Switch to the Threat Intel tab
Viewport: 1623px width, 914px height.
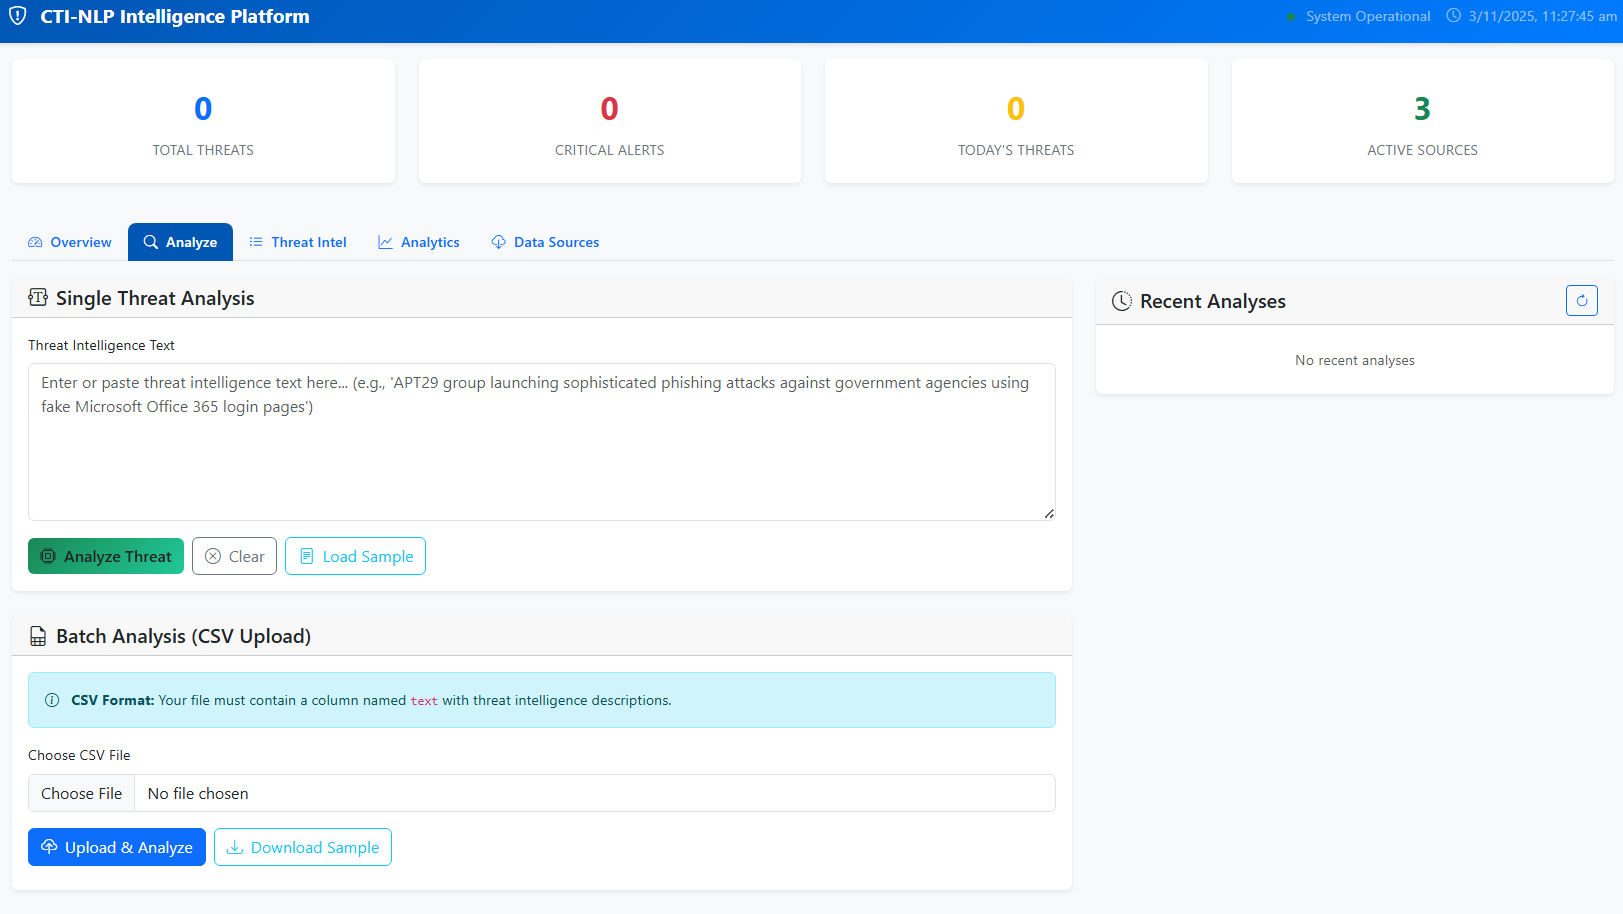point(297,241)
